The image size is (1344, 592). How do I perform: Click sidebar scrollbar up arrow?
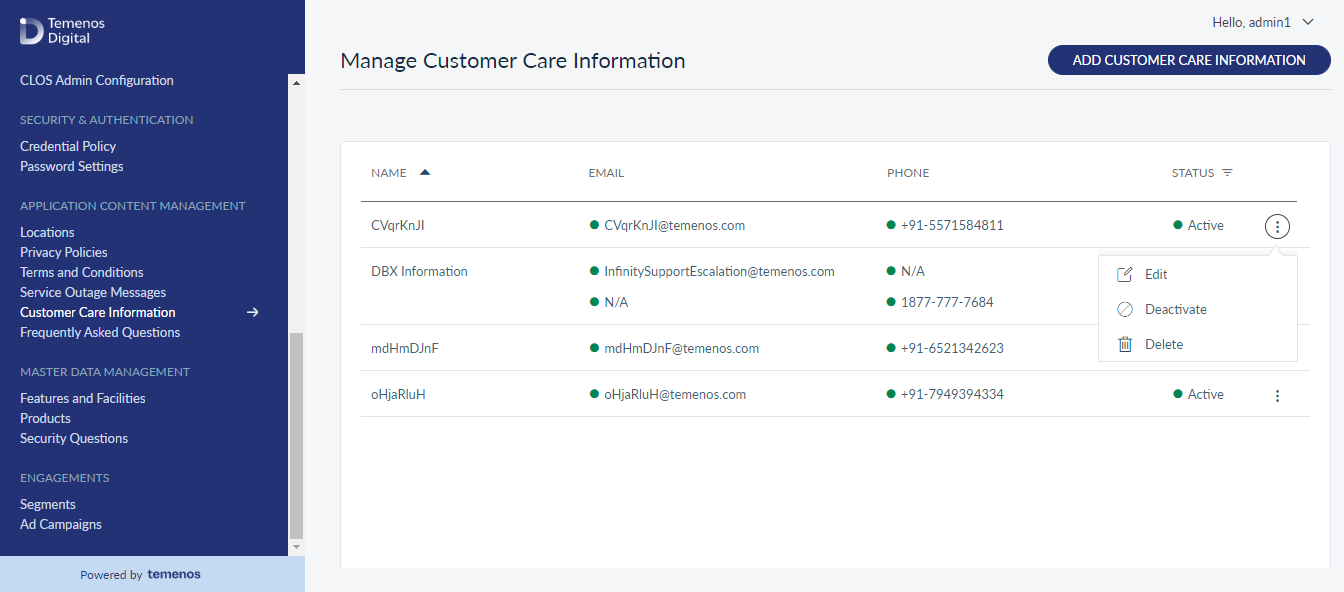click(x=296, y=82)
